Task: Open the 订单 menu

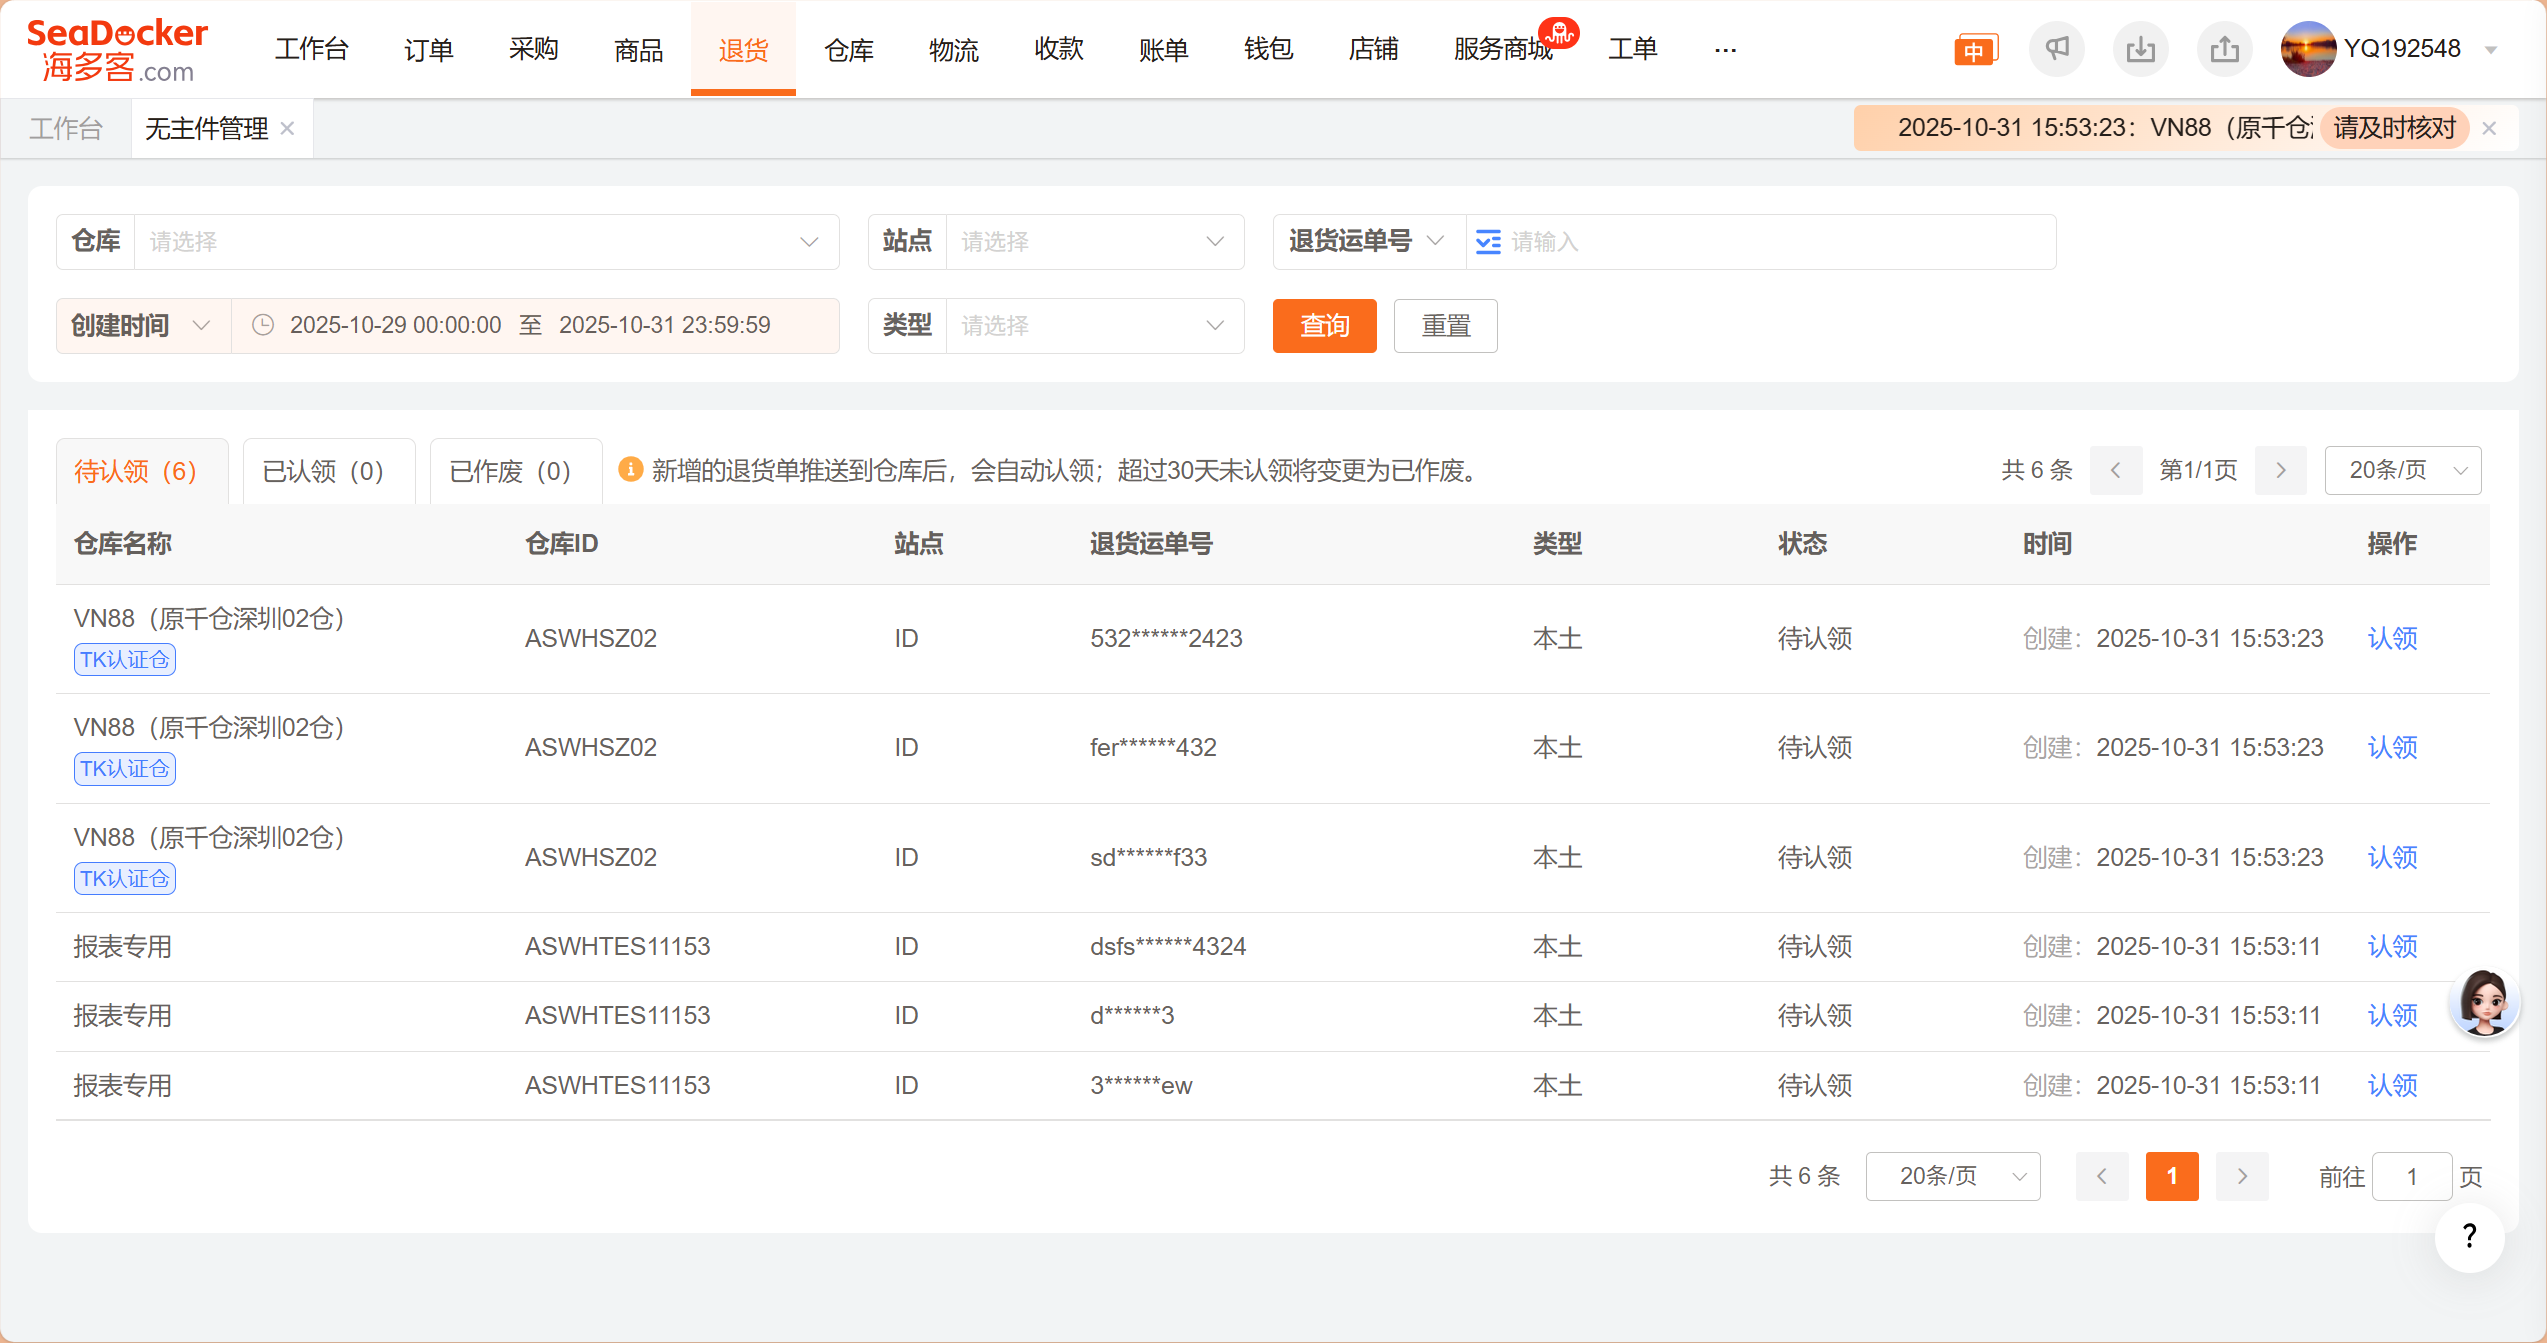Action: [x=428, y=49]
